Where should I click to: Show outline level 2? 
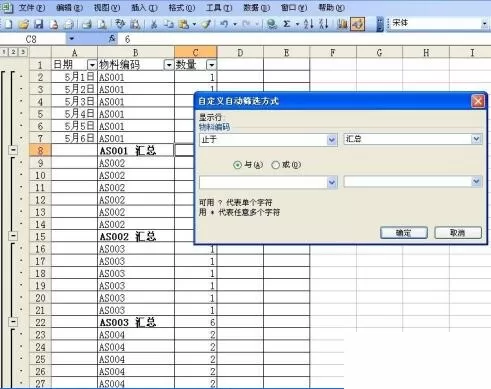click(x=13, y=52)
